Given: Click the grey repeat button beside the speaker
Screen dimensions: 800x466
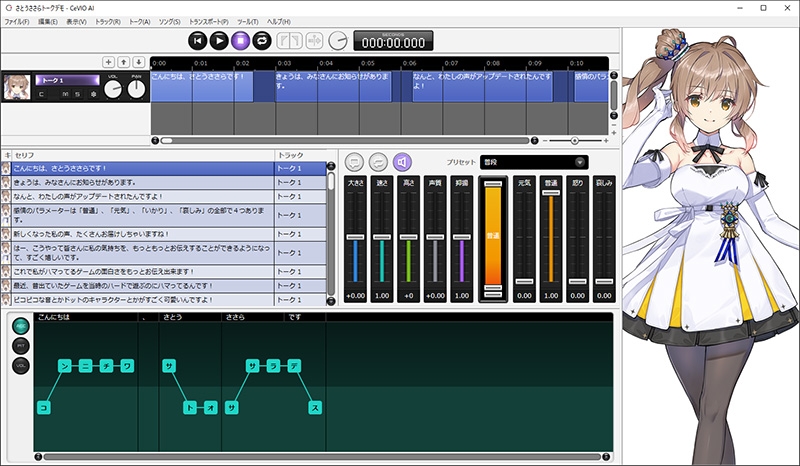Looking at the screenshot, I should [378, 162].
